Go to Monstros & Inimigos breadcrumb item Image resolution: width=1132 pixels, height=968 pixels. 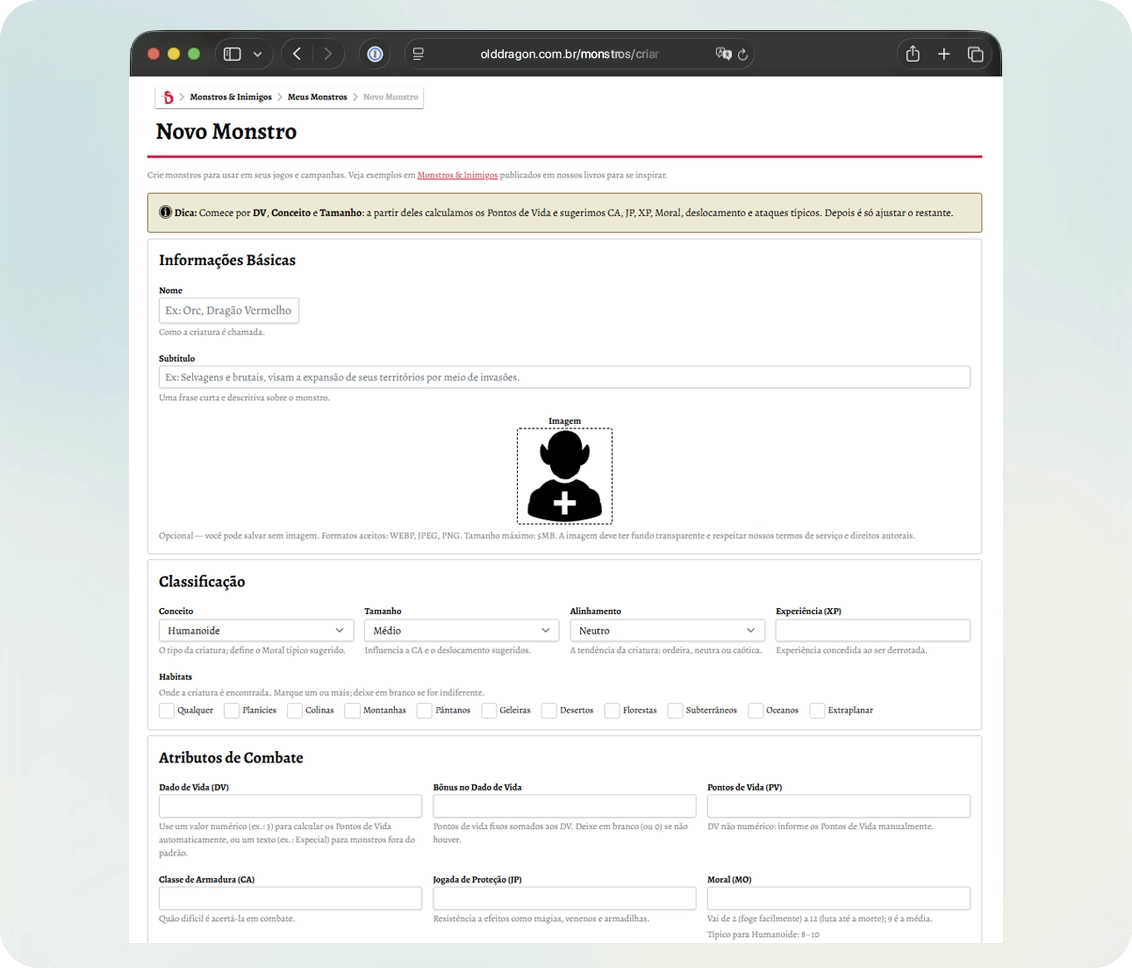[x=231, y=97]
